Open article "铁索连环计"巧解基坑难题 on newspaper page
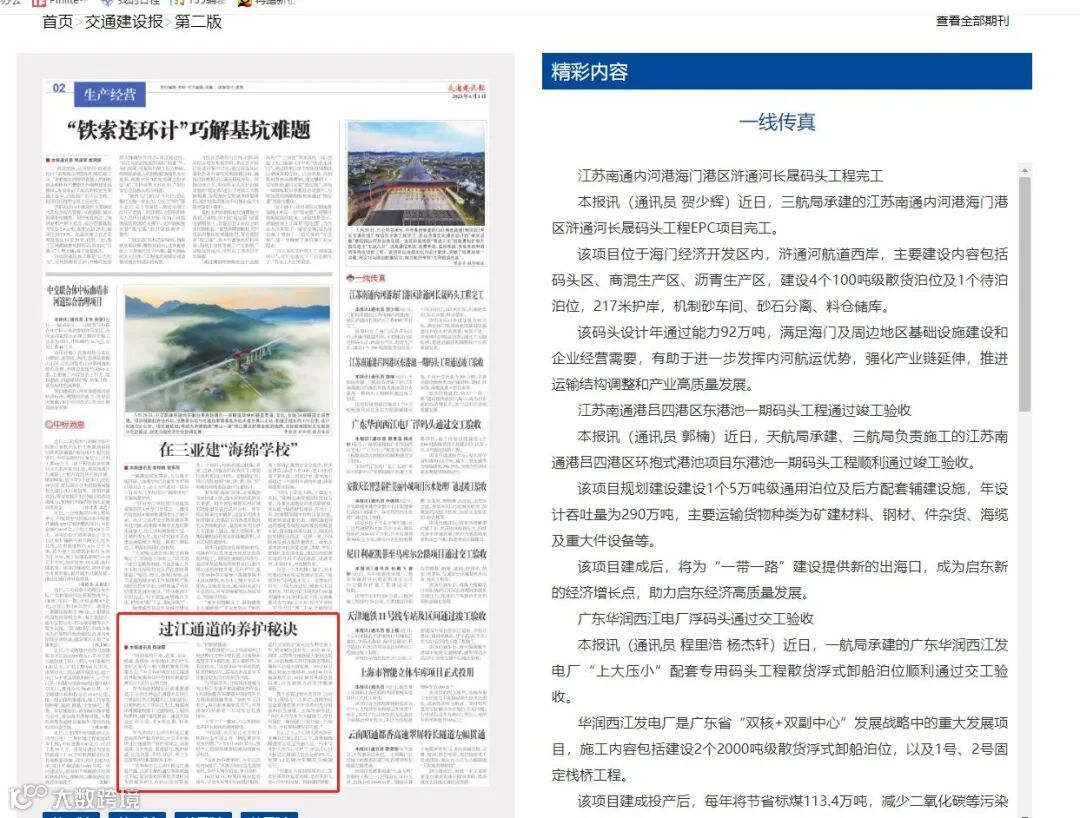 (x=189, y=130)
